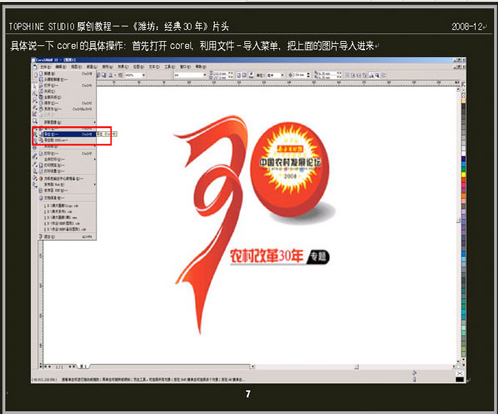This screenshot has width=498, height=414.
Task: Click the black outline color indicator in status bar
Action: (460, 379)
